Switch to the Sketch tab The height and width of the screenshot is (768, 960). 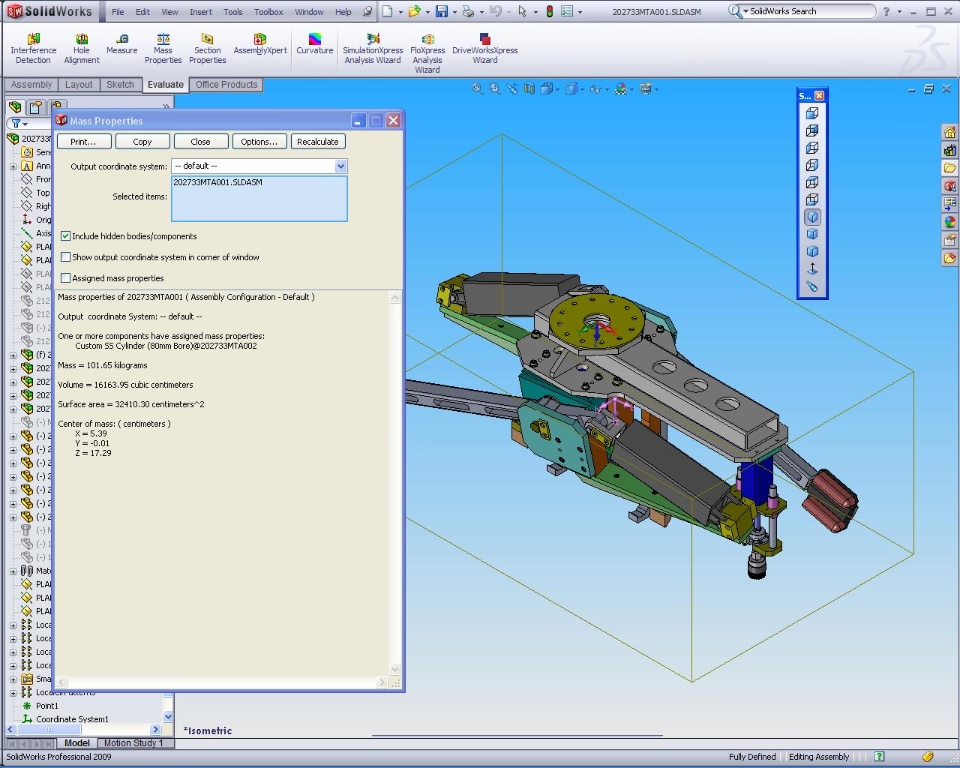[x=120, y=85]
